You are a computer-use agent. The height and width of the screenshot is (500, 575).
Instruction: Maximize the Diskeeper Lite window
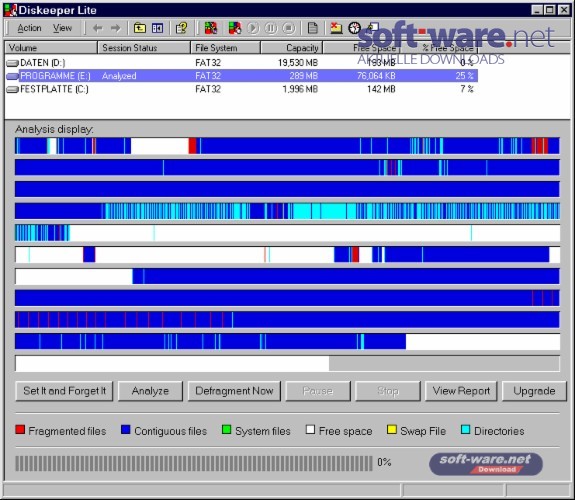550,10
